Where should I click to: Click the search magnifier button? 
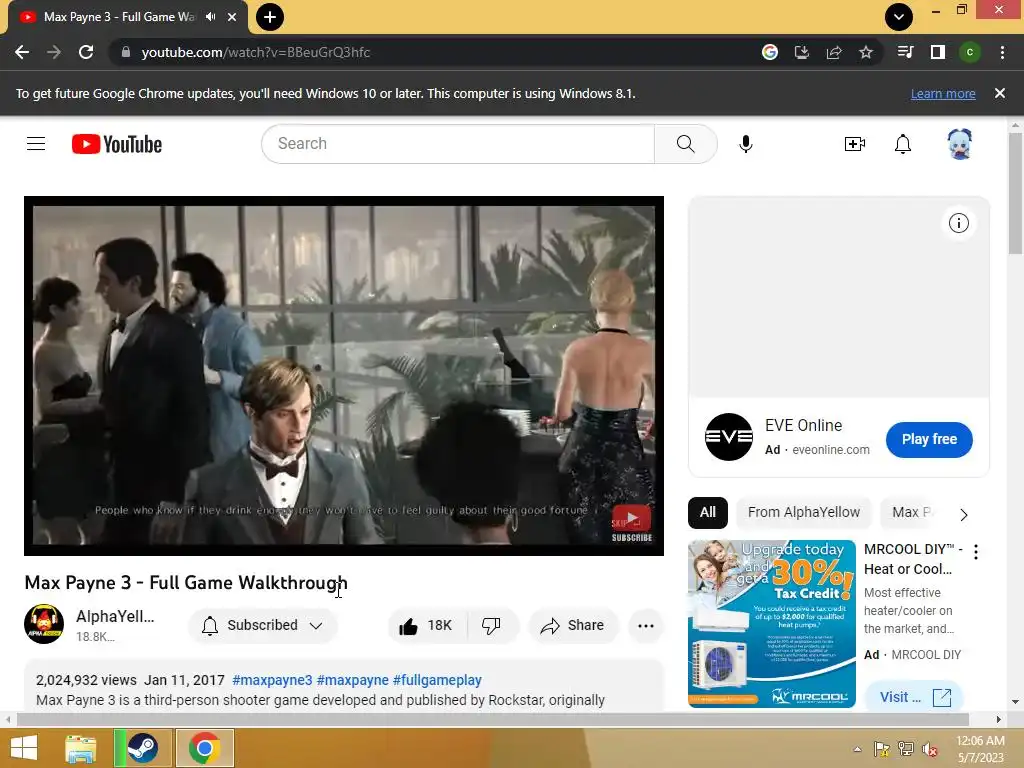coord(685,144)
